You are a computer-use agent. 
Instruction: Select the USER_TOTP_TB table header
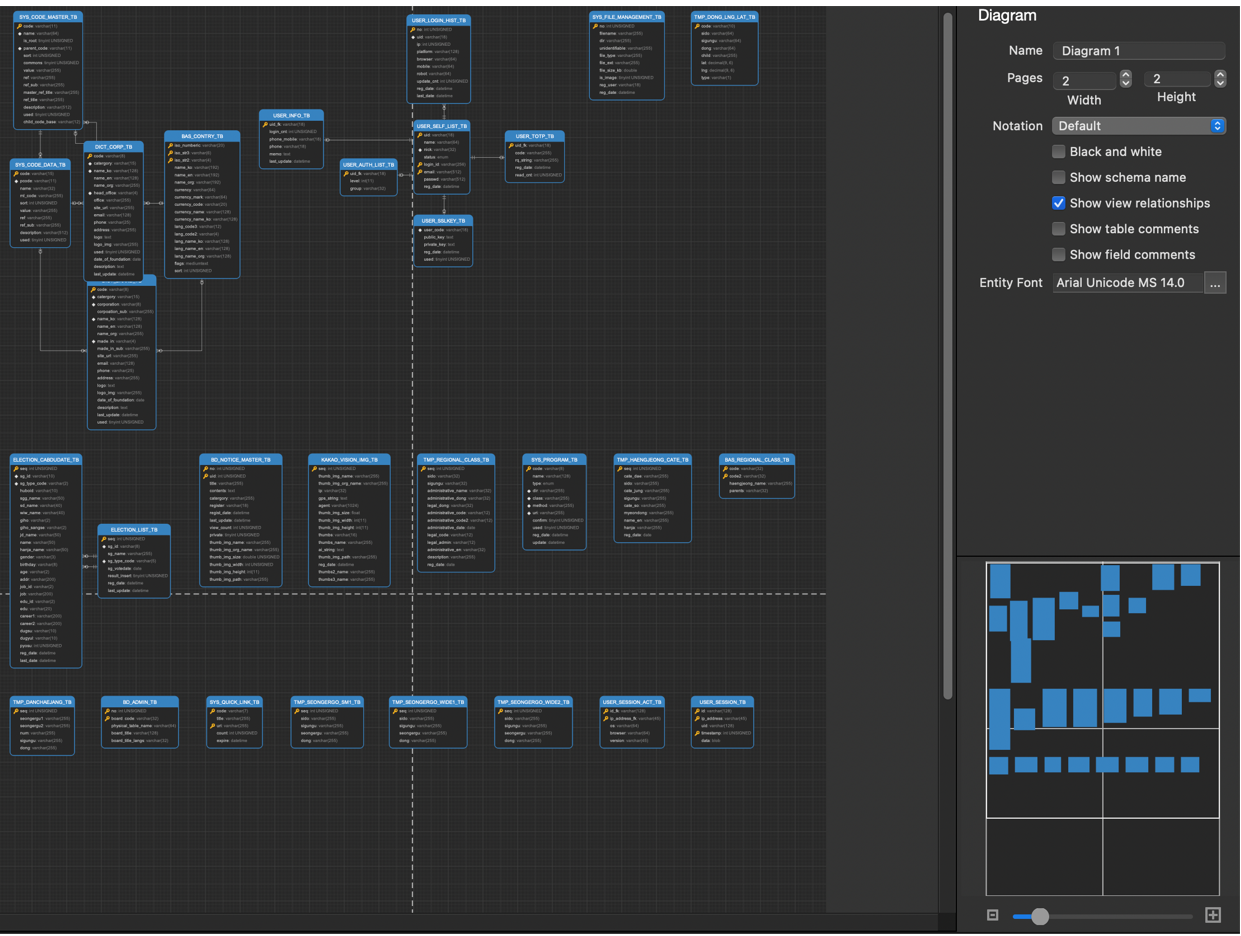pyautogui.click(x=535, y=136)
